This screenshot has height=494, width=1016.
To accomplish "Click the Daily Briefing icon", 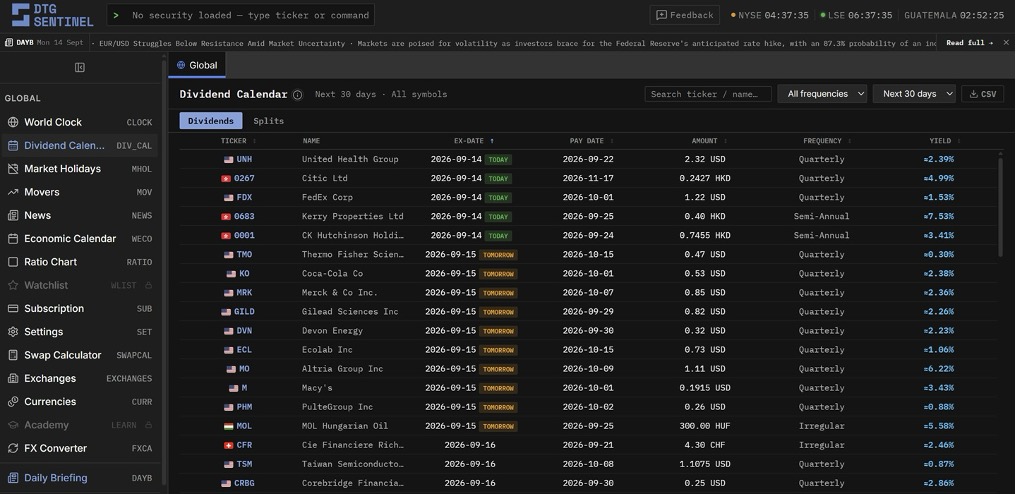I will [12, 478].
